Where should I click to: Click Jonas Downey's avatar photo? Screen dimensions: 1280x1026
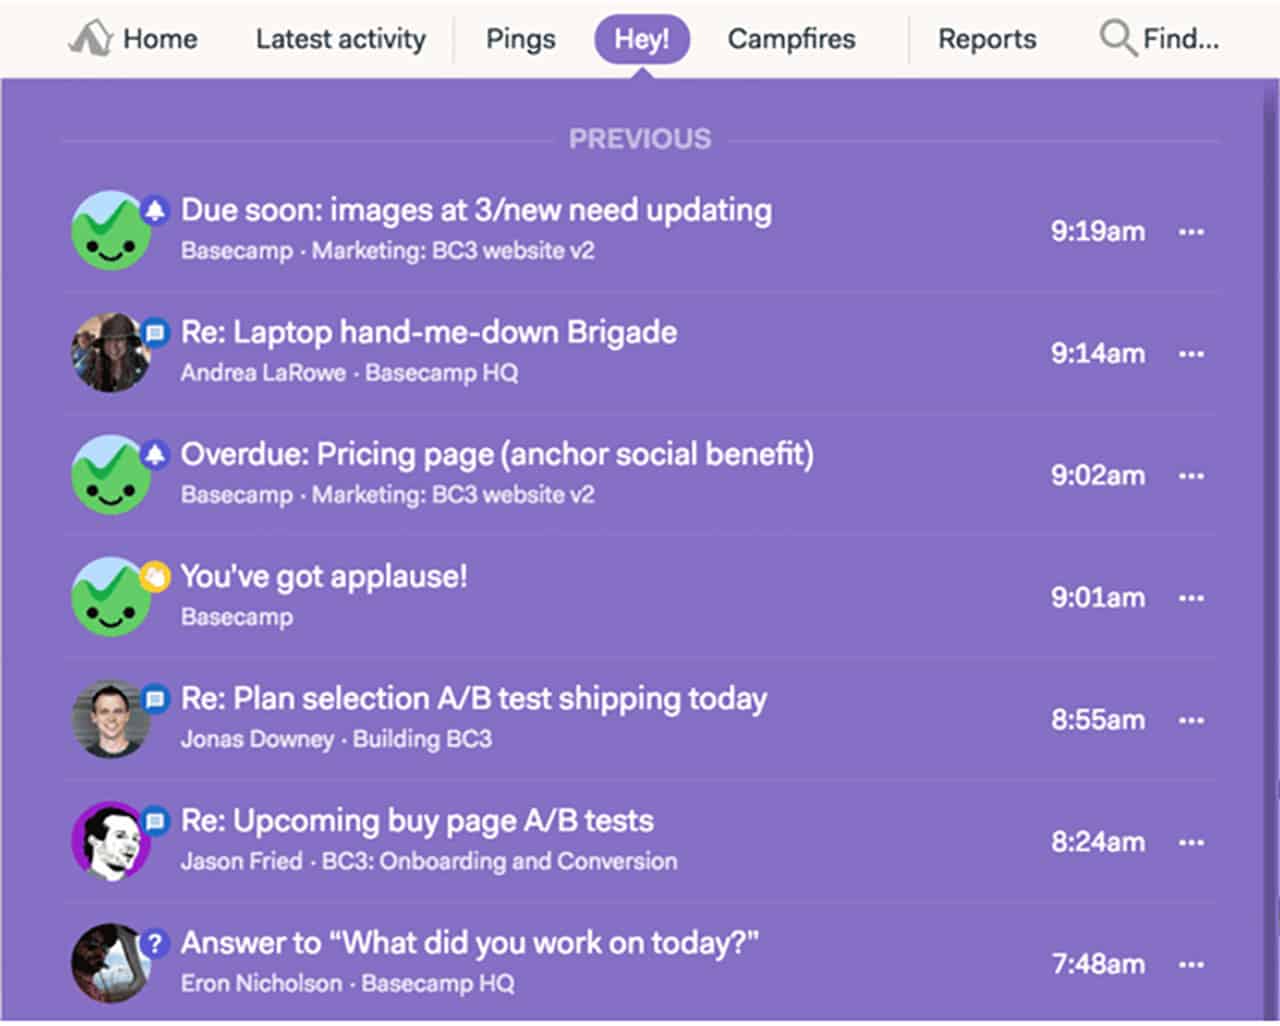[110, 719]
